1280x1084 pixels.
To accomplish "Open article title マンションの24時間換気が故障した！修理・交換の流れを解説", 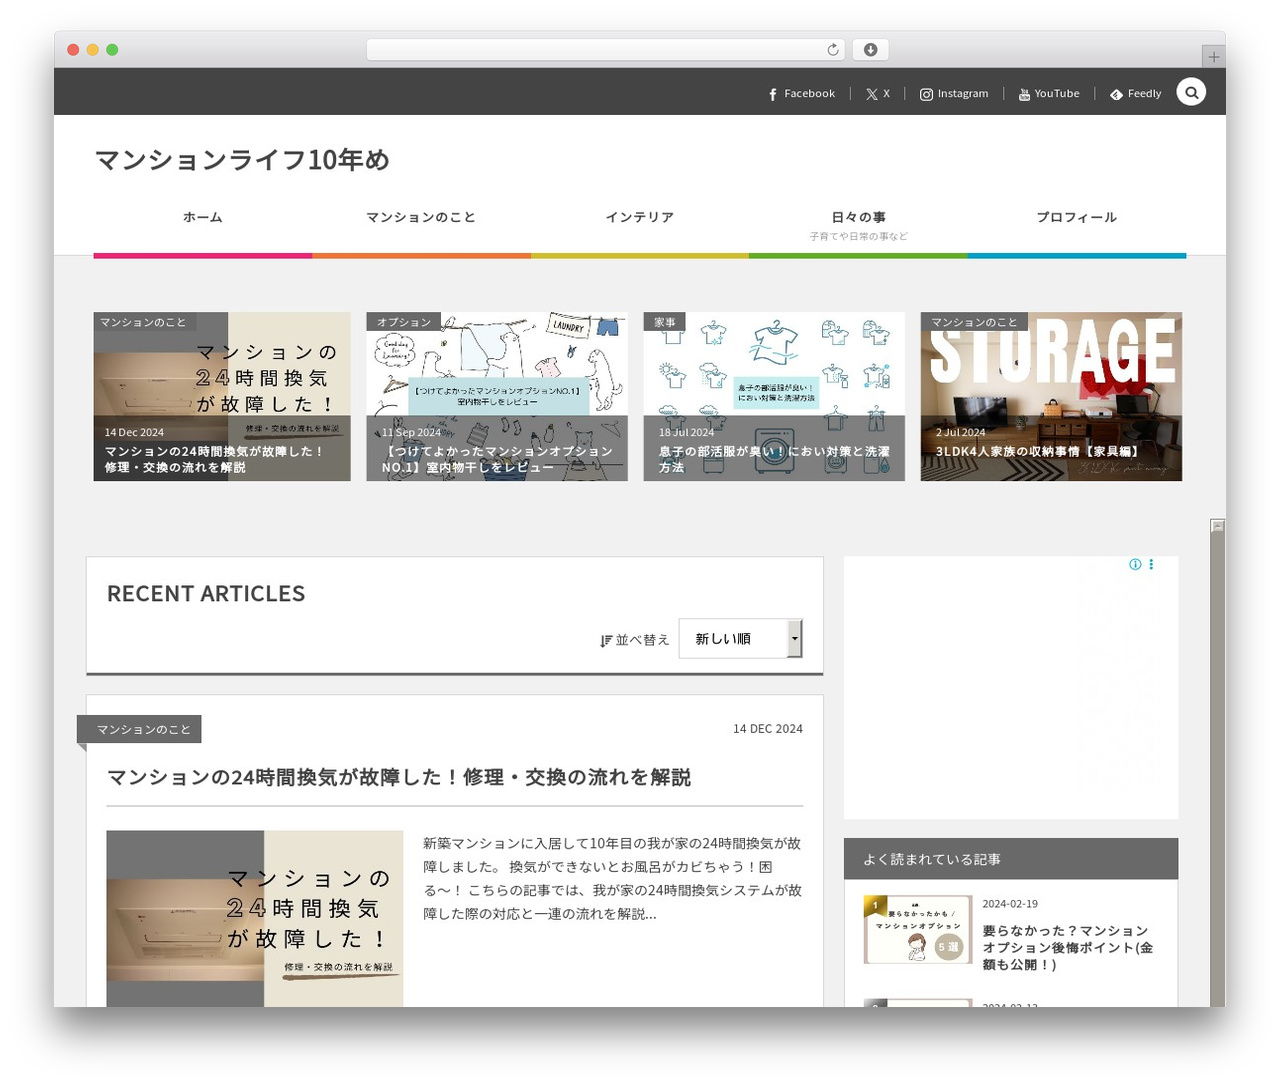I will pos(399,777).
